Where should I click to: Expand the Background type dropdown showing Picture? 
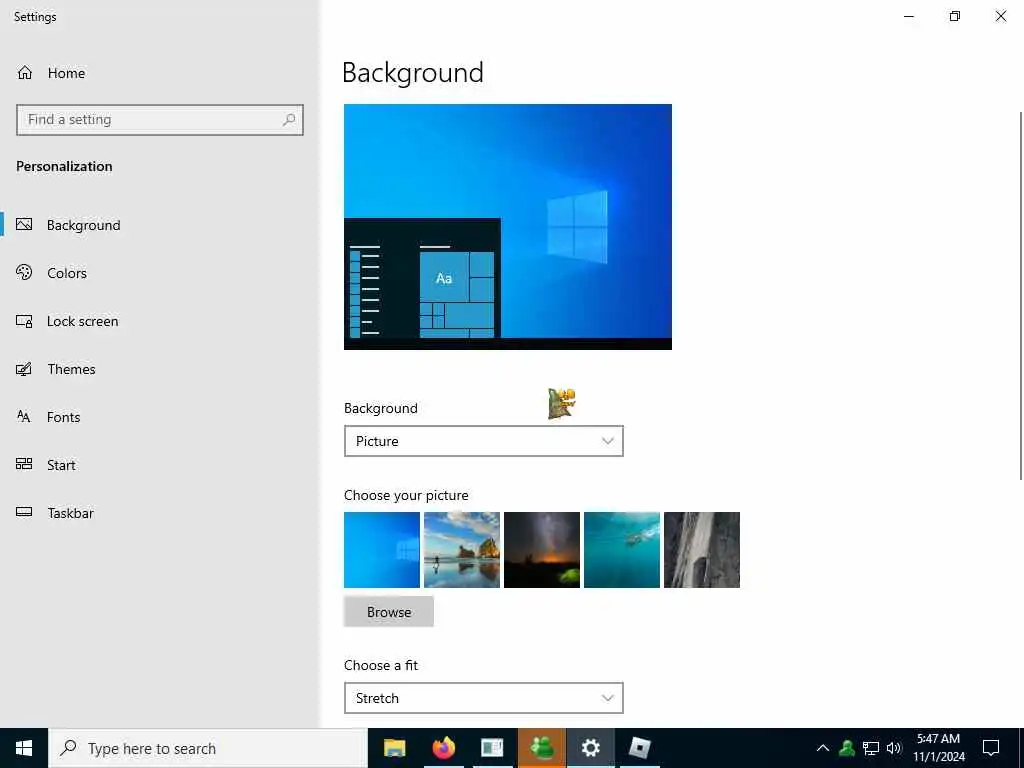pyautogui.click(x=484, y=441)
